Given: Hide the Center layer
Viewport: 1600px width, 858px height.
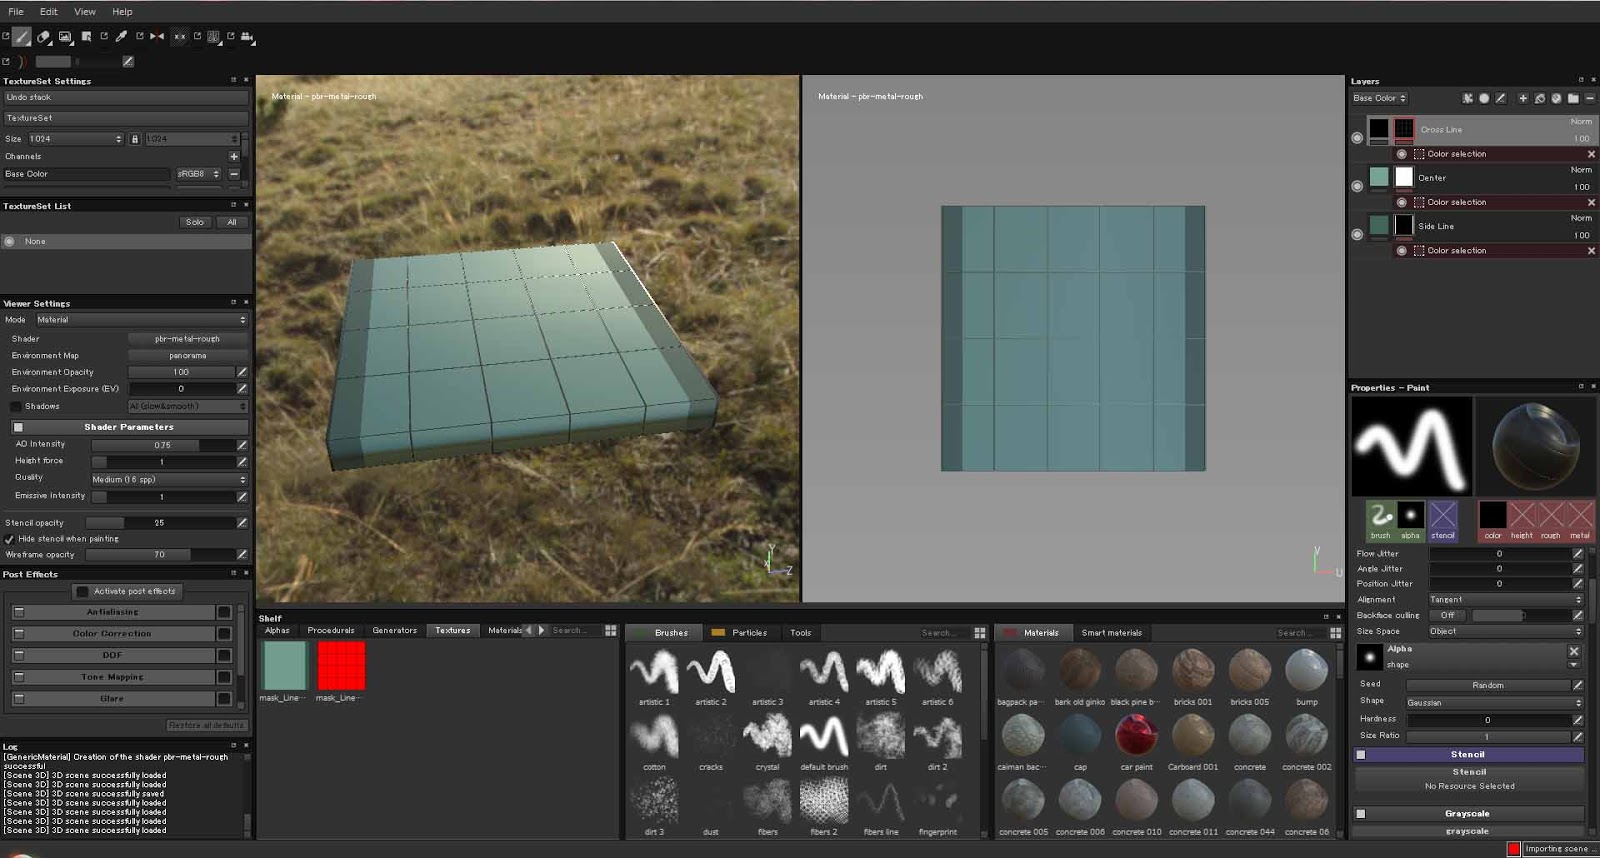Looking at the screenshot, I should (x=1357, y=186).
